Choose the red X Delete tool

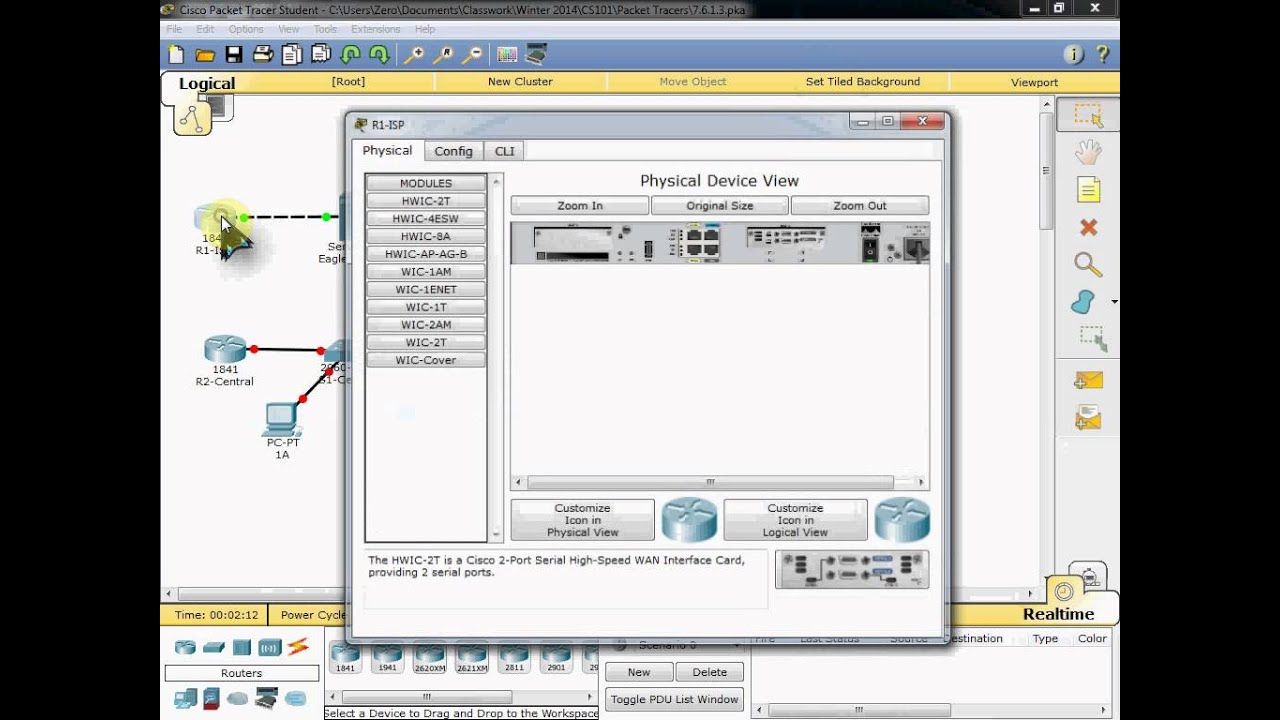click(1088, 227)
